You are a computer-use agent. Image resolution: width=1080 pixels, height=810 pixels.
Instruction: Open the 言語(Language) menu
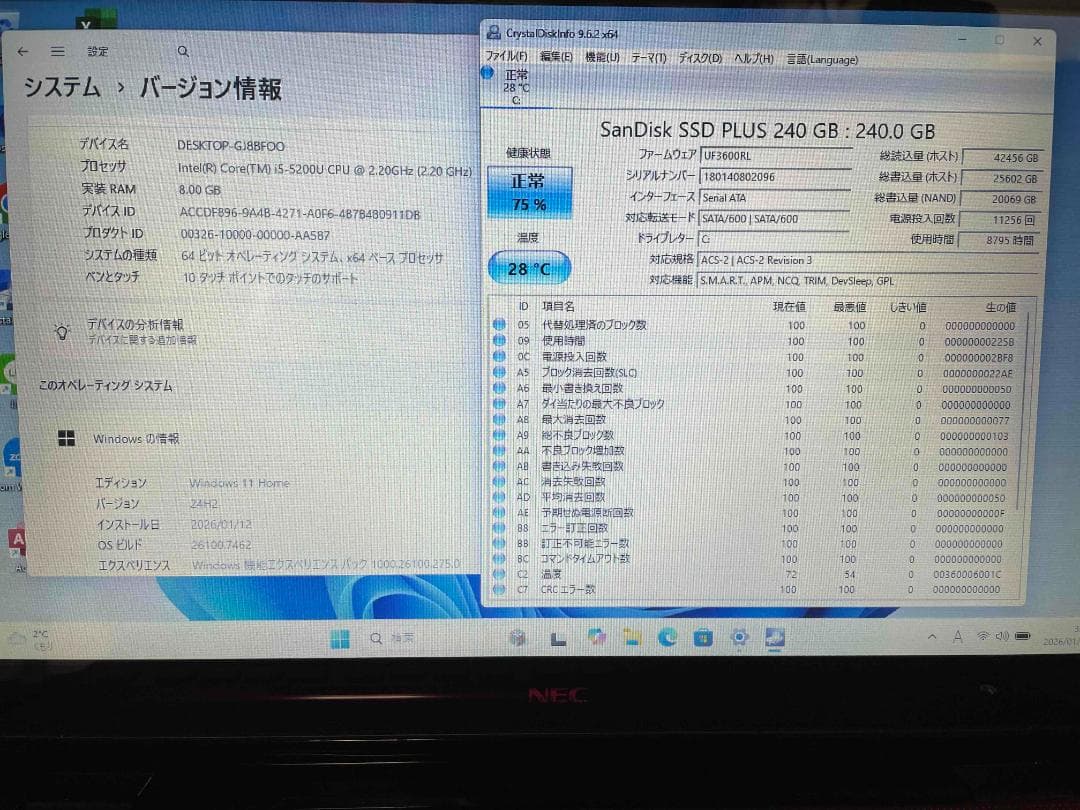coord(822,58)
